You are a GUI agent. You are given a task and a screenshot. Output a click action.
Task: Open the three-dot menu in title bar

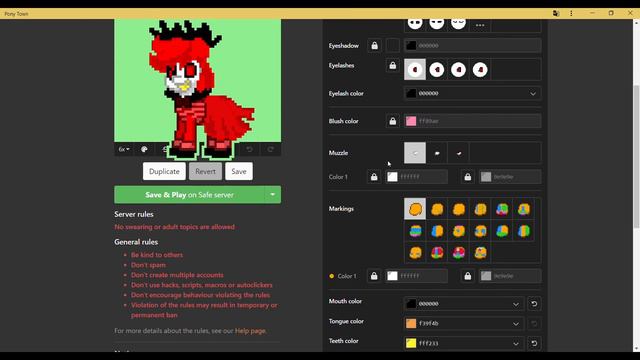point(571,13)
